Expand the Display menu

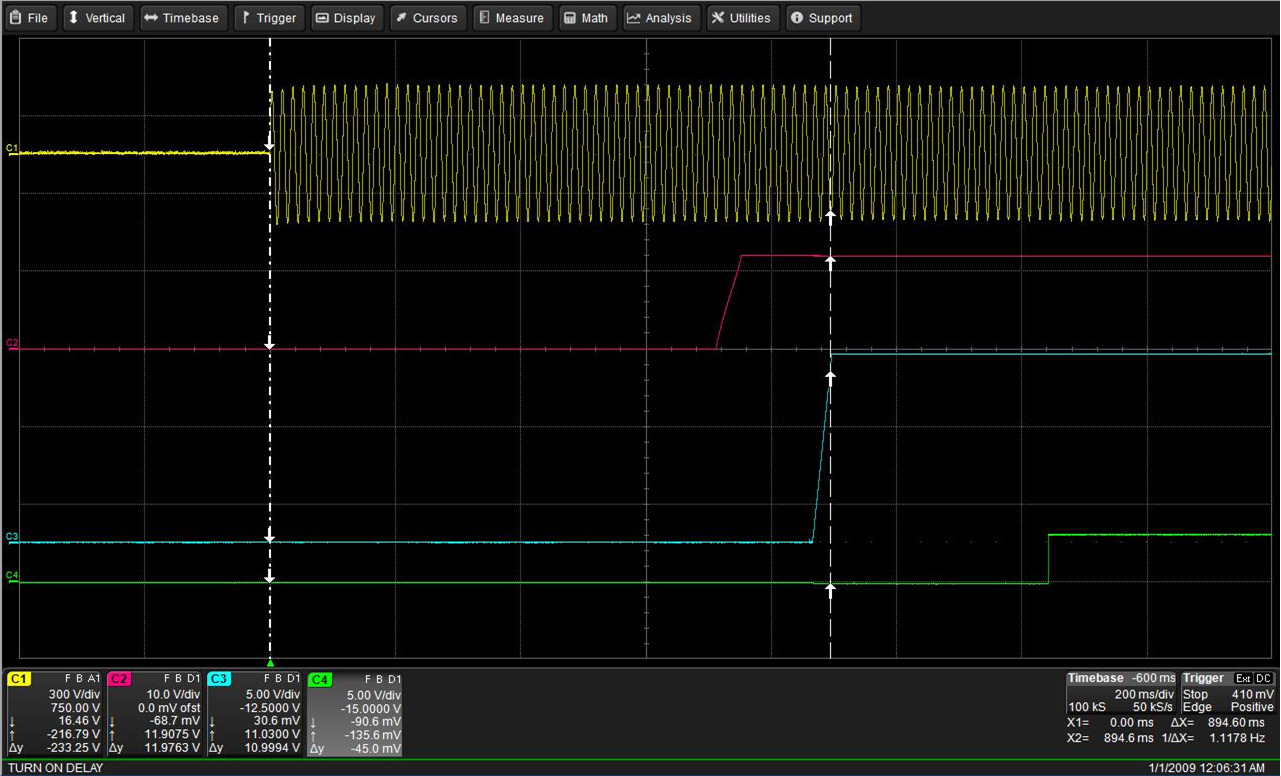pos(346,18)
